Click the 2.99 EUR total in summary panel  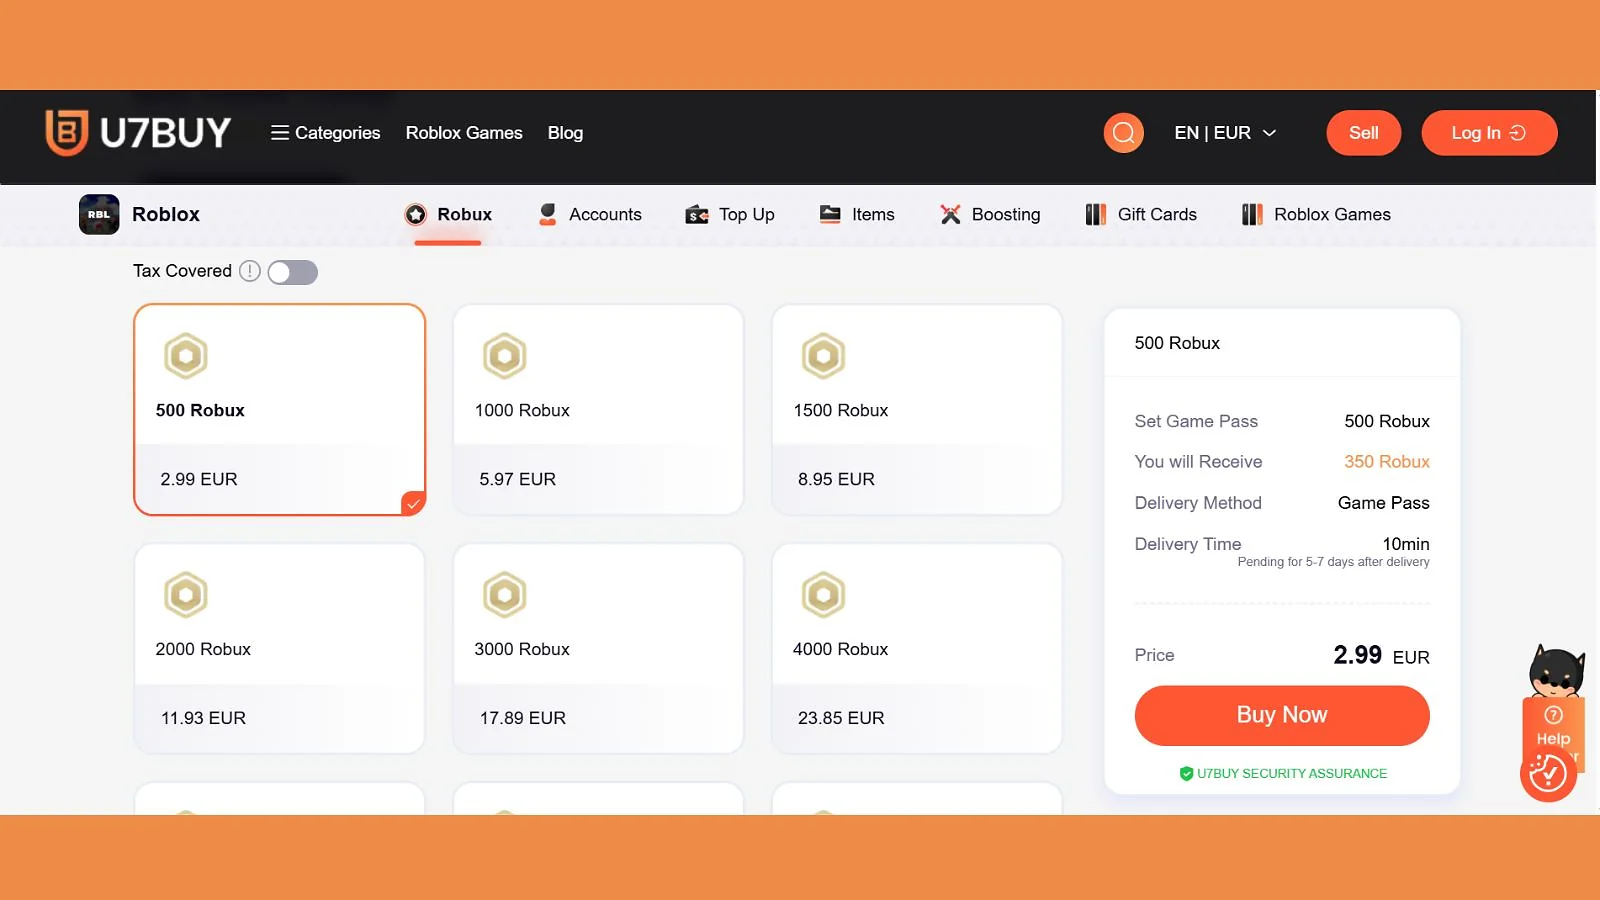pyautogui.click(x=1381, y=656)
